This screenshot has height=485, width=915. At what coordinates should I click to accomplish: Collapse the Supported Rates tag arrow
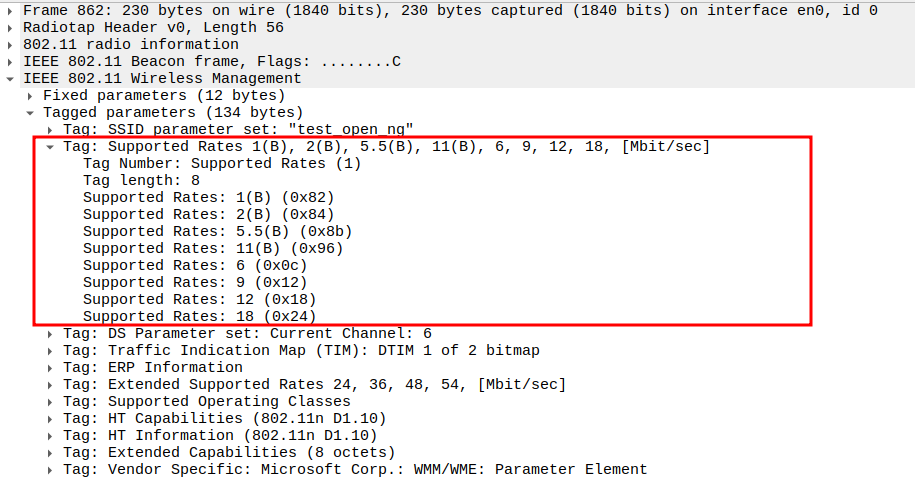tap(51, 147)
